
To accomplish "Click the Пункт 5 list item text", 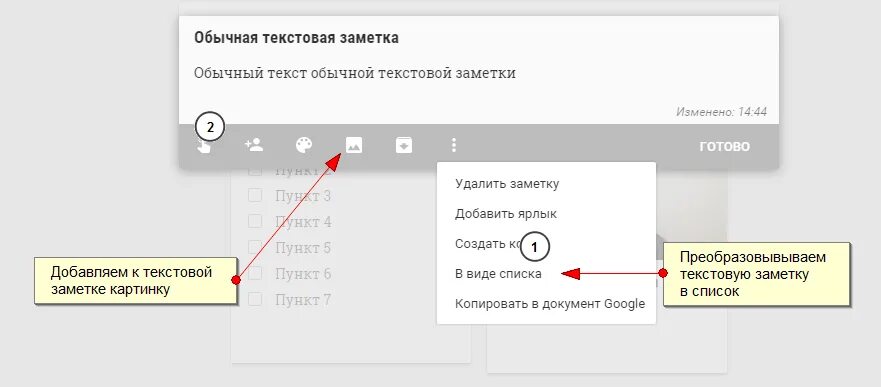I will [x=303, y=248].
